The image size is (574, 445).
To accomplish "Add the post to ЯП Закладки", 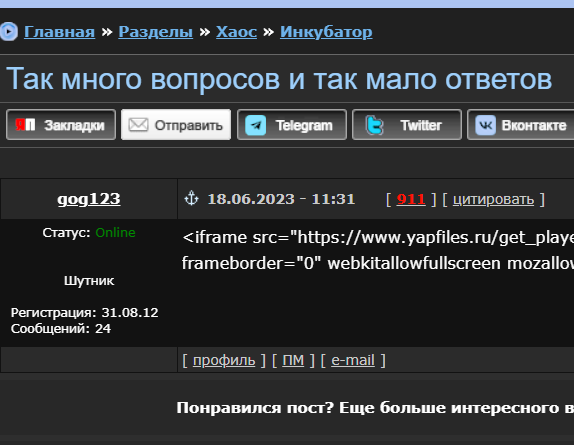I will tap(61, 125).
